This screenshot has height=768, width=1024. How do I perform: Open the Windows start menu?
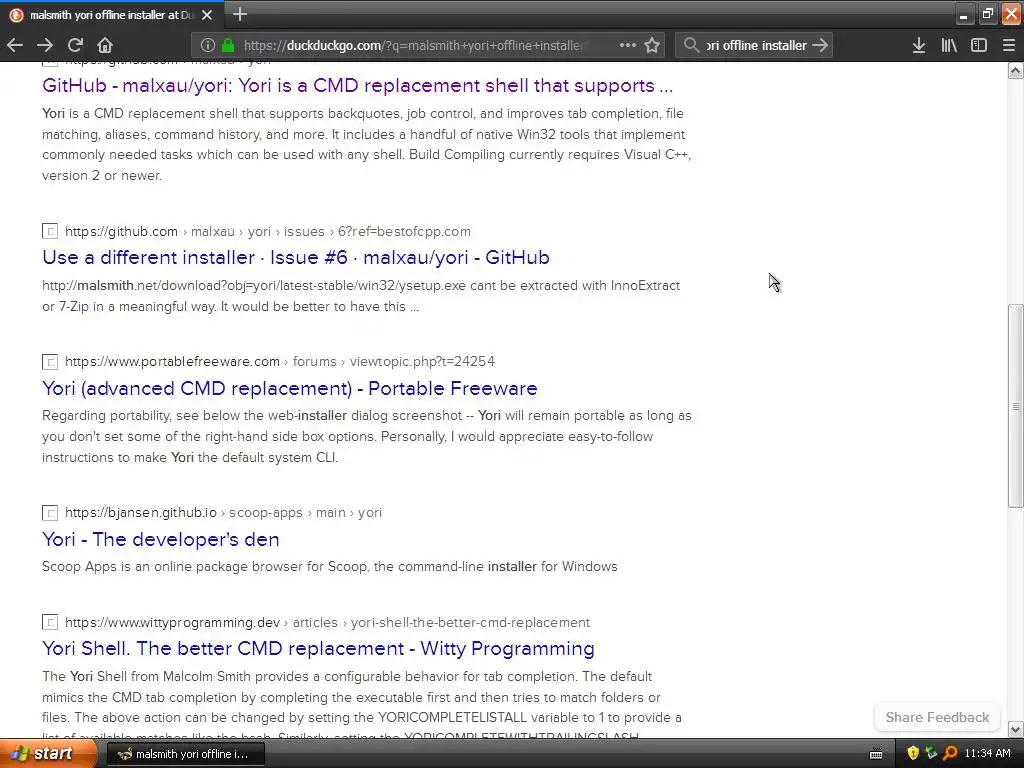(46, 754)
